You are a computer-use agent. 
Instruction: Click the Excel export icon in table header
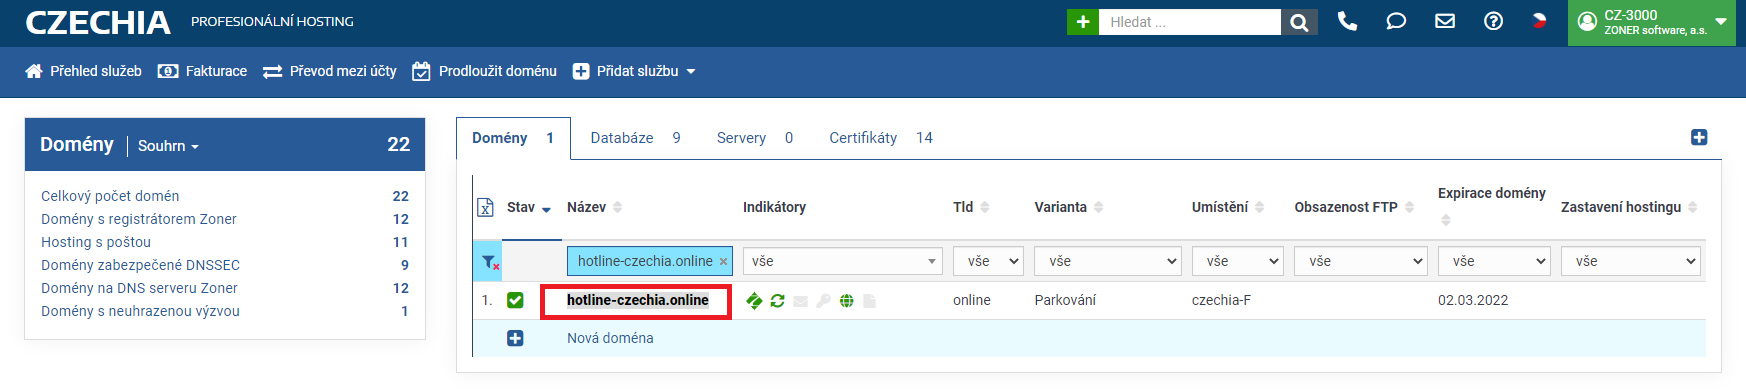click(485, 207)
